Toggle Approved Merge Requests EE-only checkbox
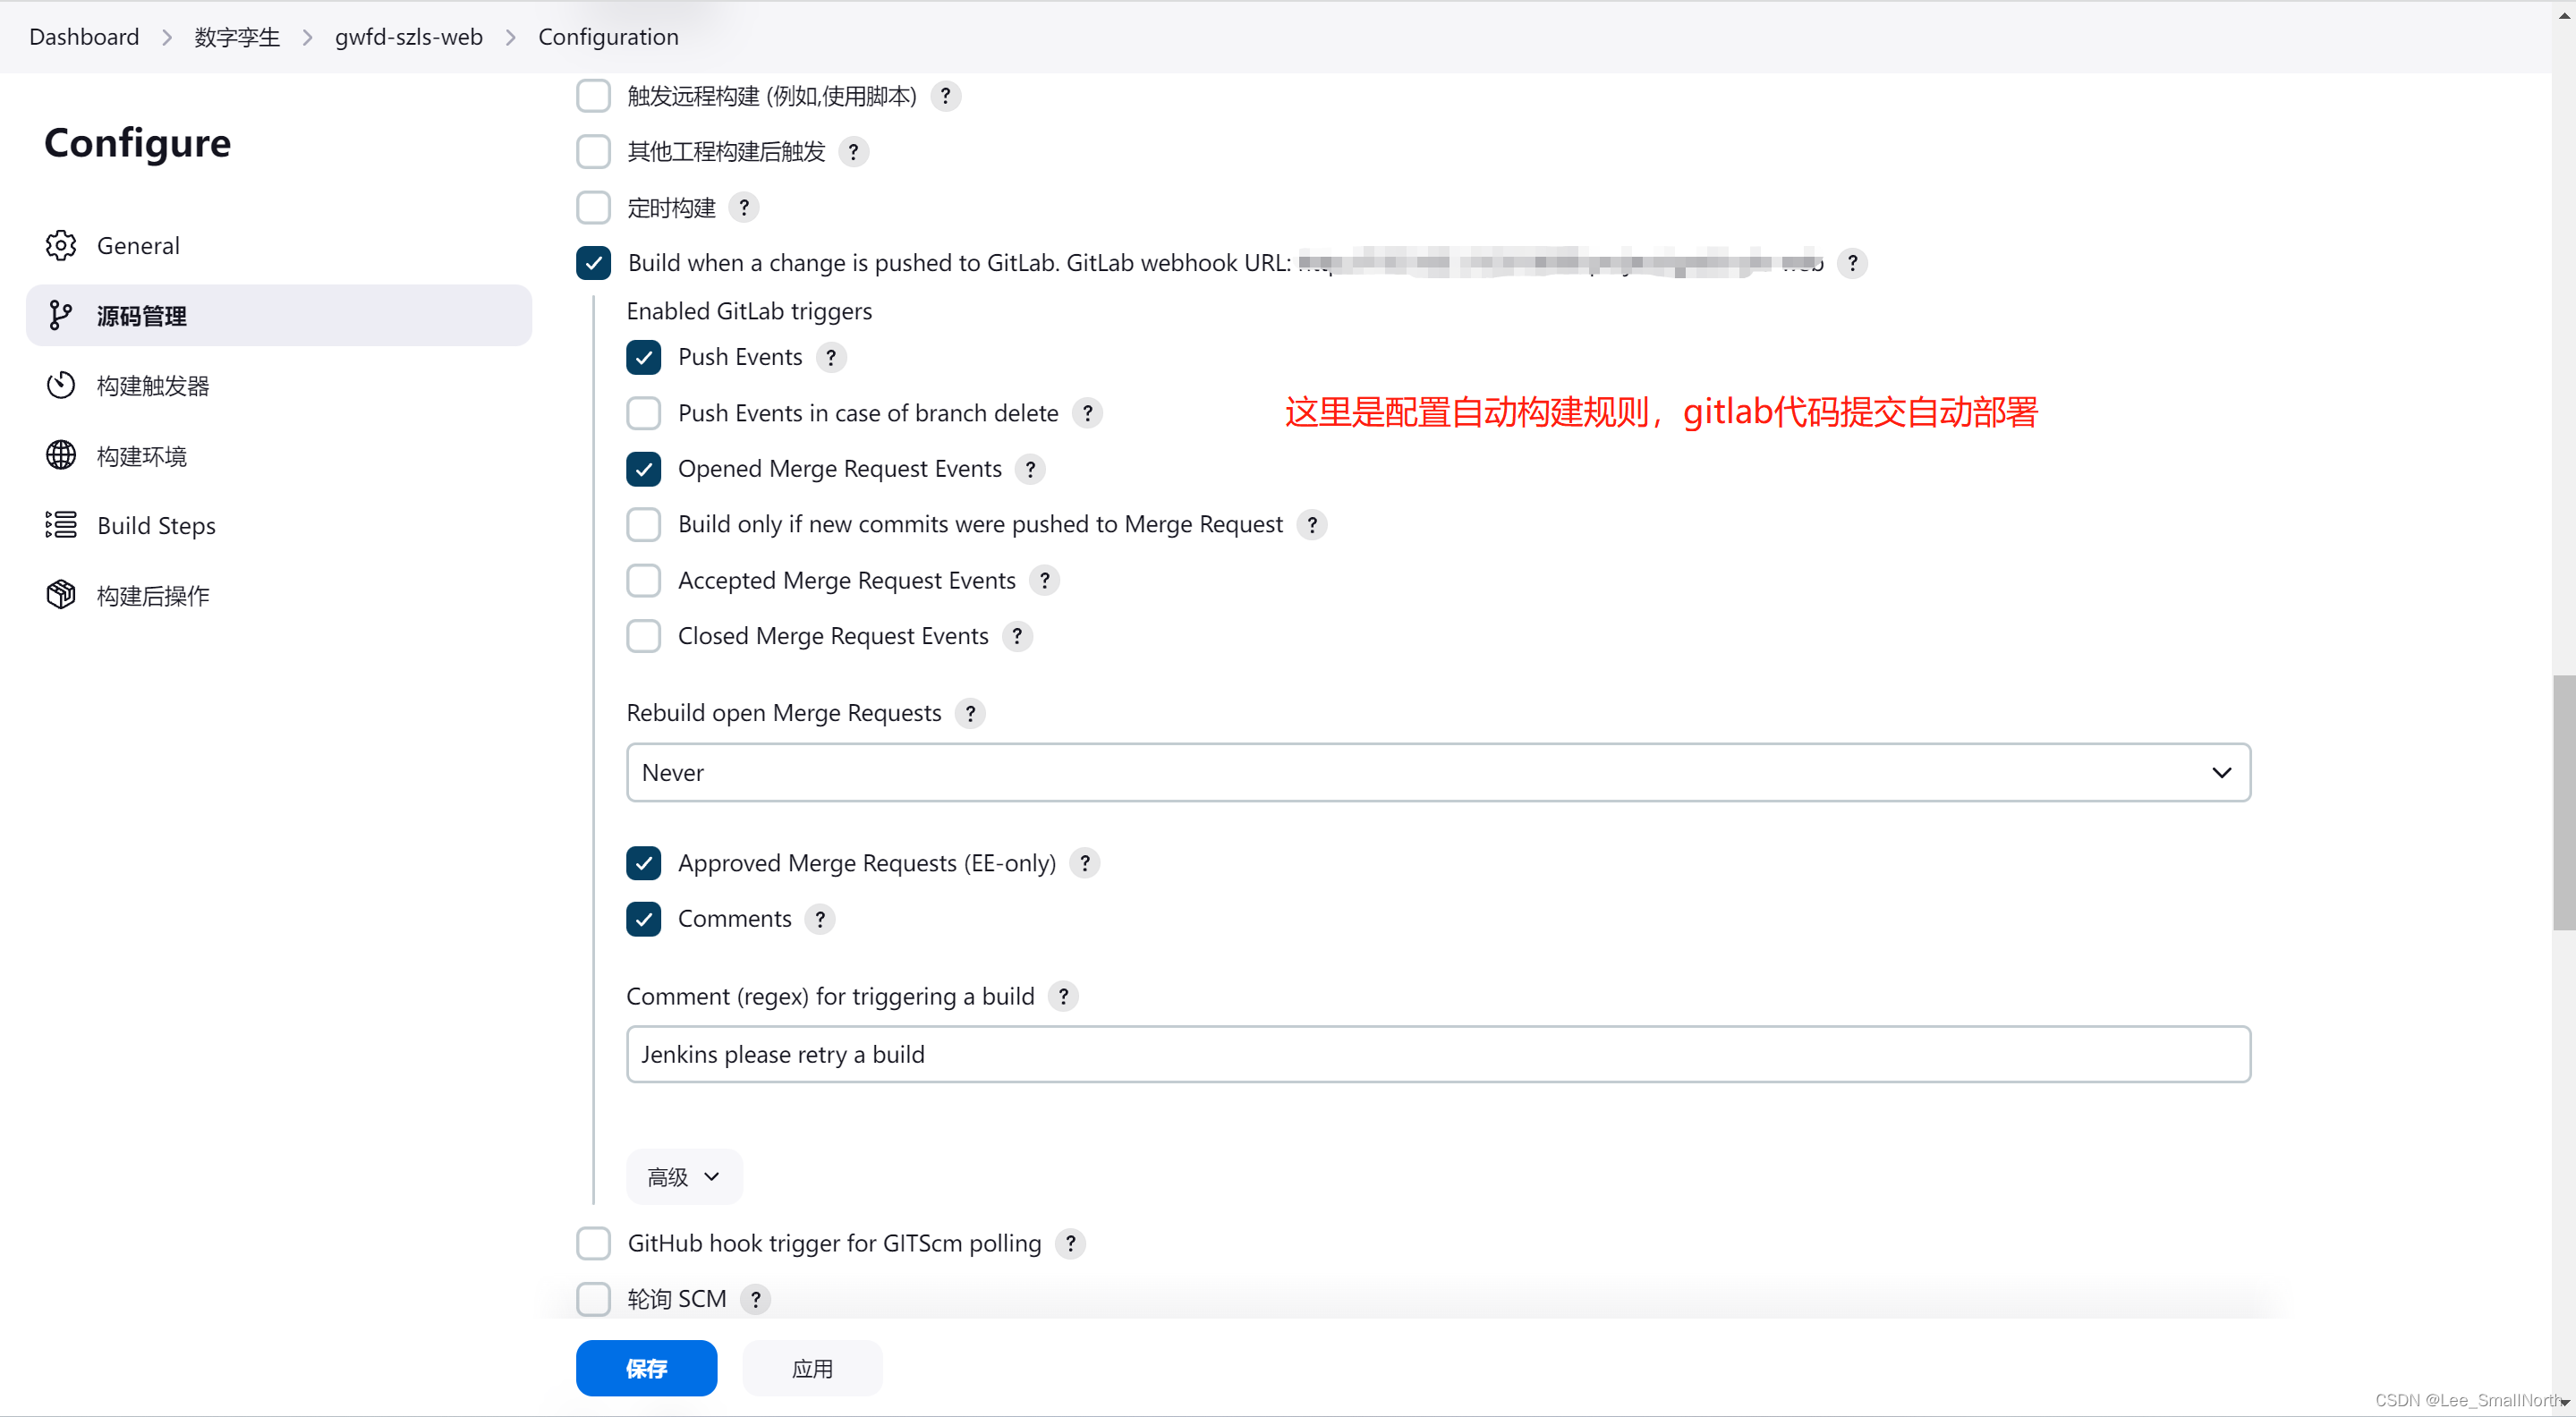Image resolution: width=2576 pixels, height=1417 pixels. (x=644, y=862)
